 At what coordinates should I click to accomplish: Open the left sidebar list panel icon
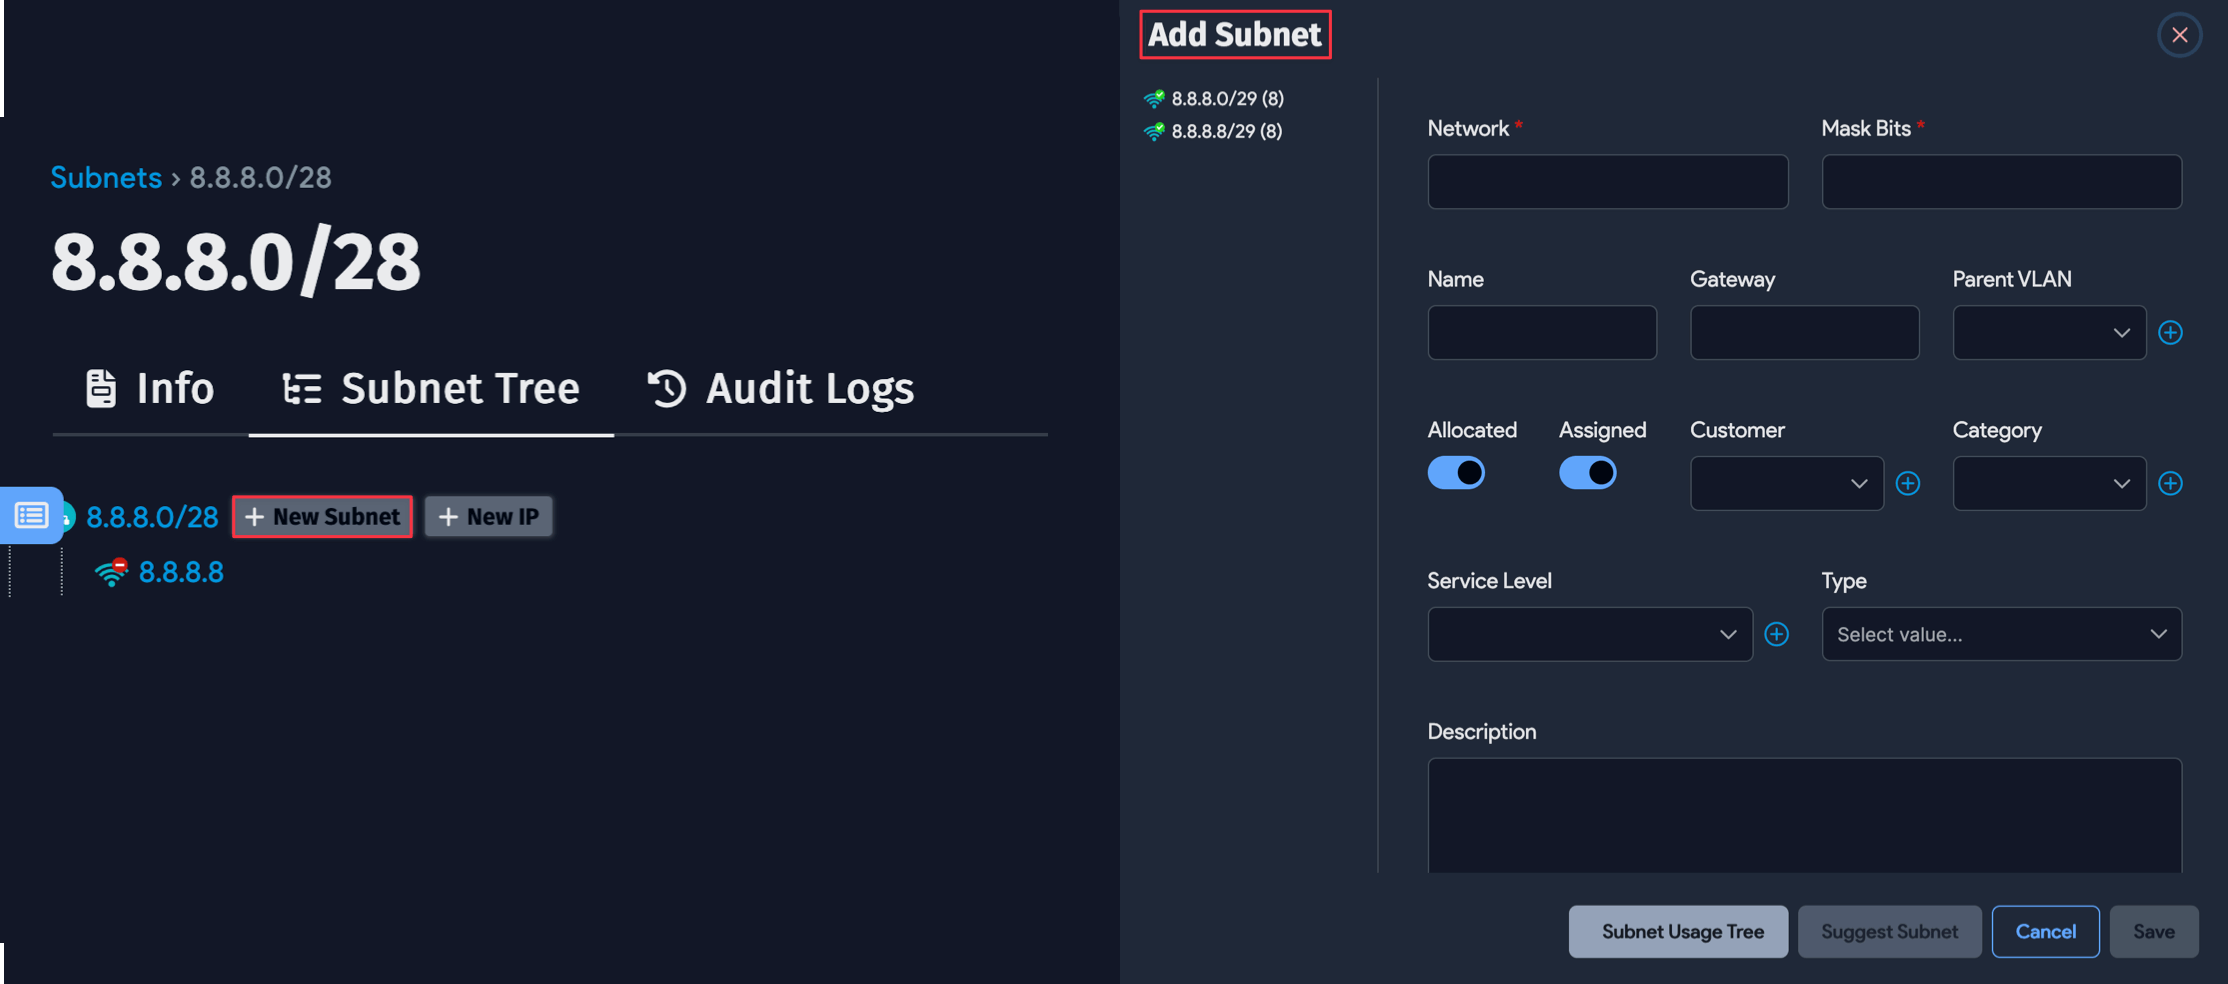coord(30,516)
